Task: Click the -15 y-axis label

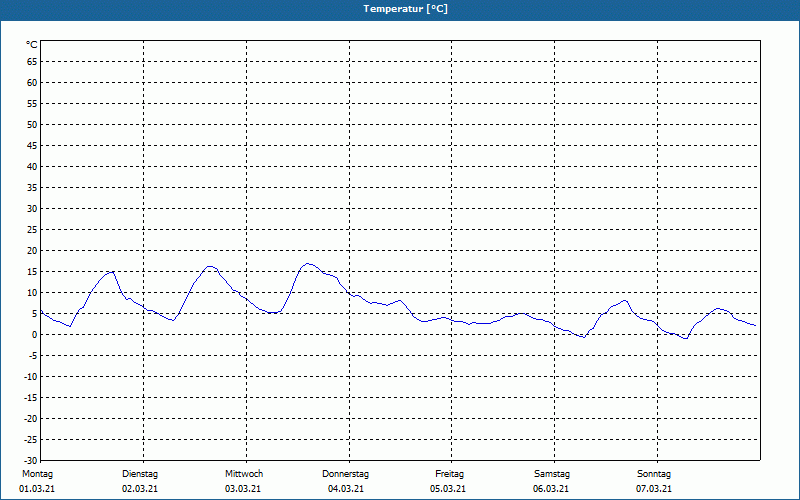Action: 31,397
